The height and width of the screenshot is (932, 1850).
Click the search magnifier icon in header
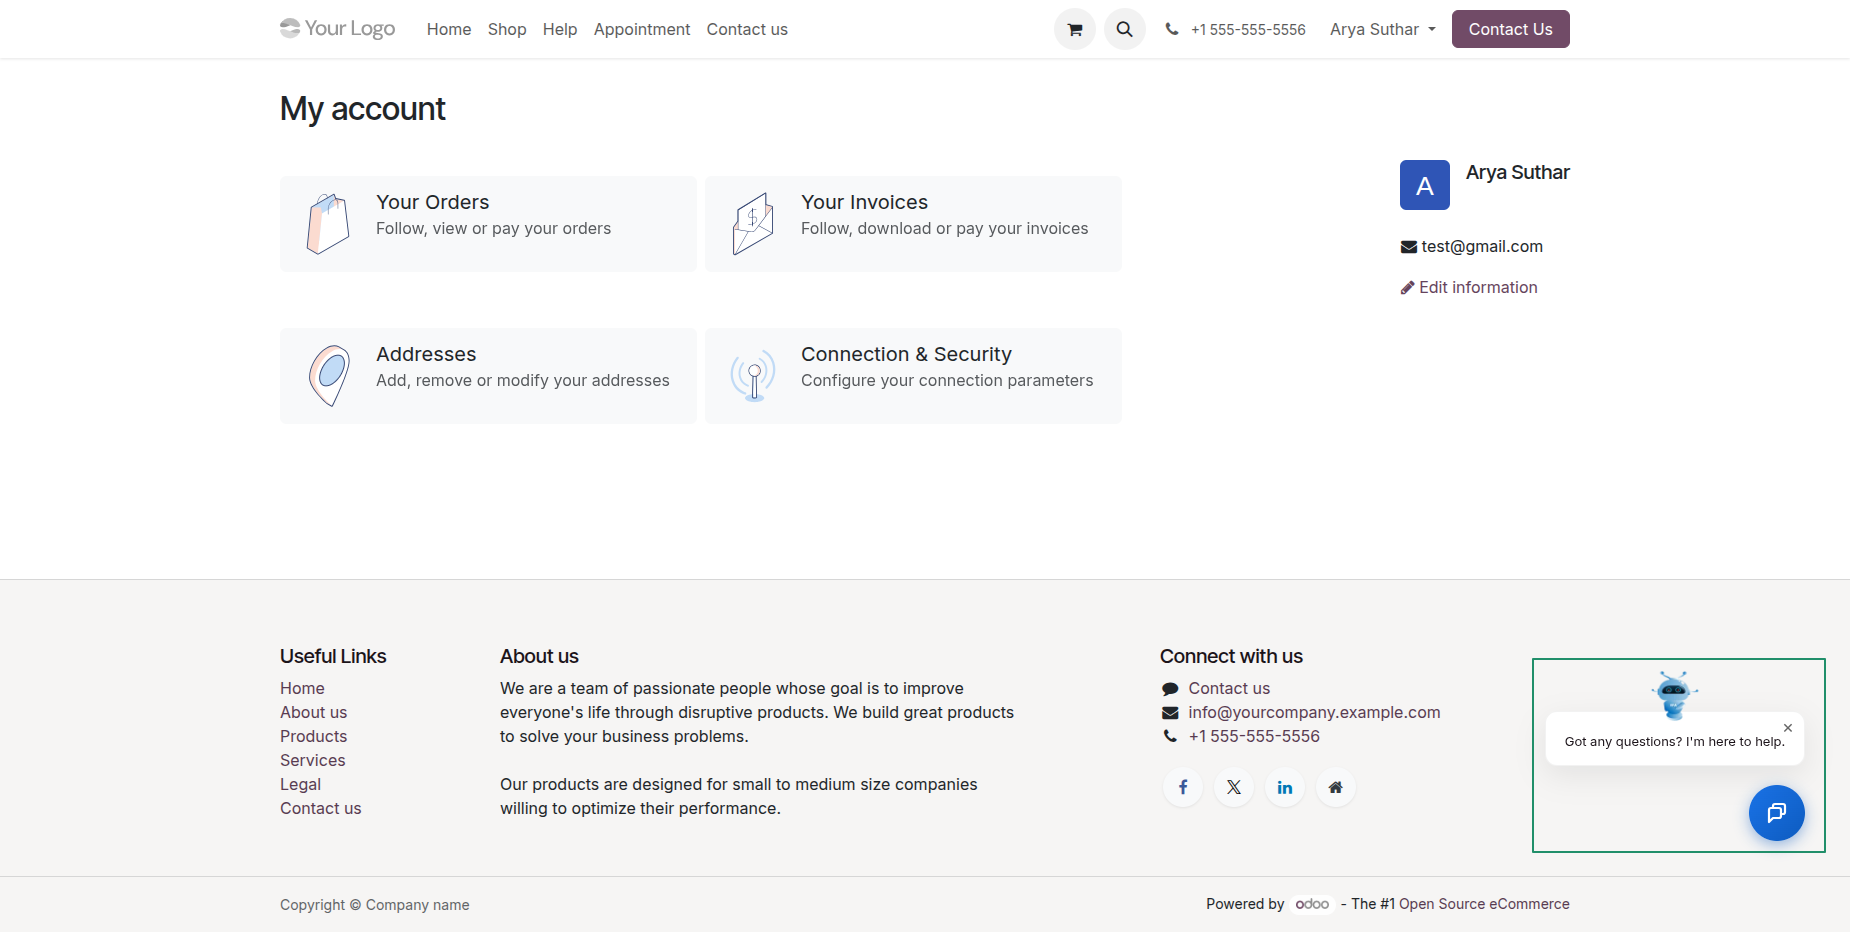(1125, 29)
